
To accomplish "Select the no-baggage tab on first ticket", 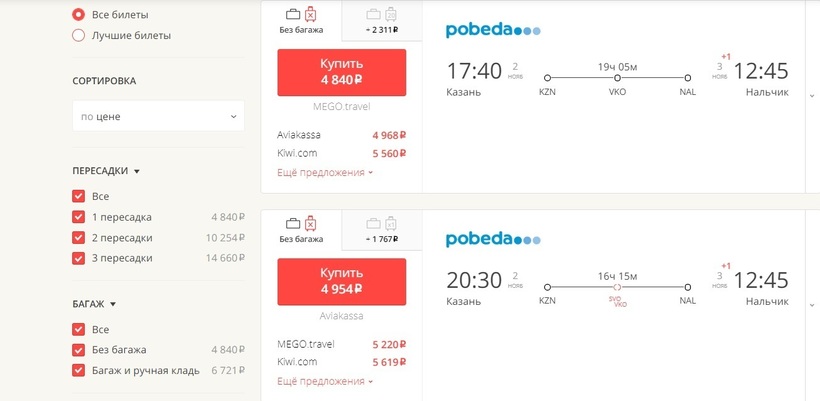I will pyautogui.click(x=301, y=20).
